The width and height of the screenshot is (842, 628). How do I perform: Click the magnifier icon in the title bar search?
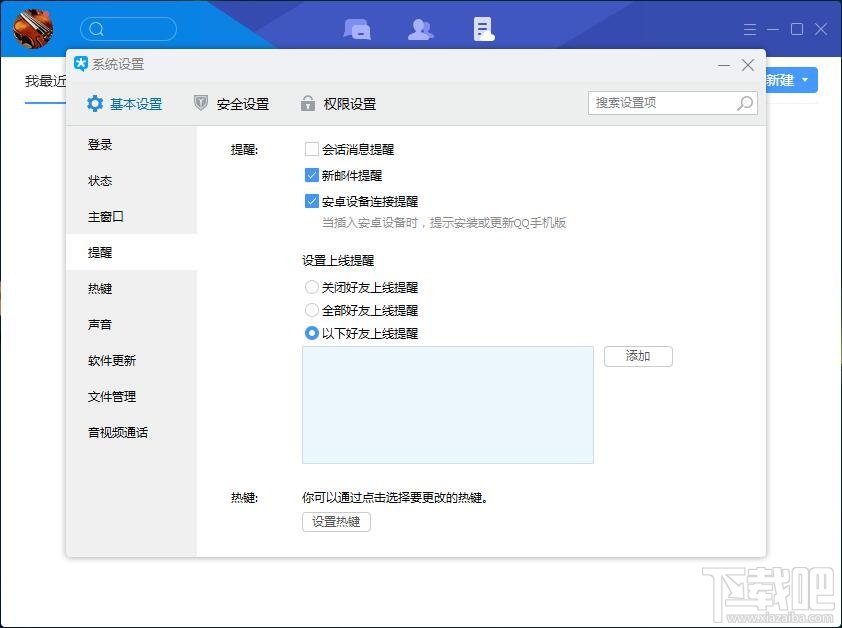[95, 28]
